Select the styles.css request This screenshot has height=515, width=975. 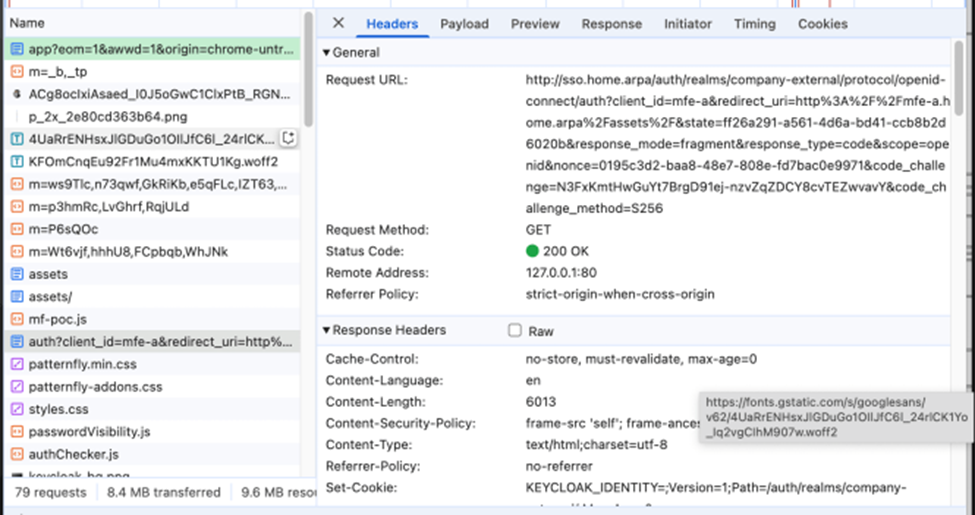click(x=152, y=409)
